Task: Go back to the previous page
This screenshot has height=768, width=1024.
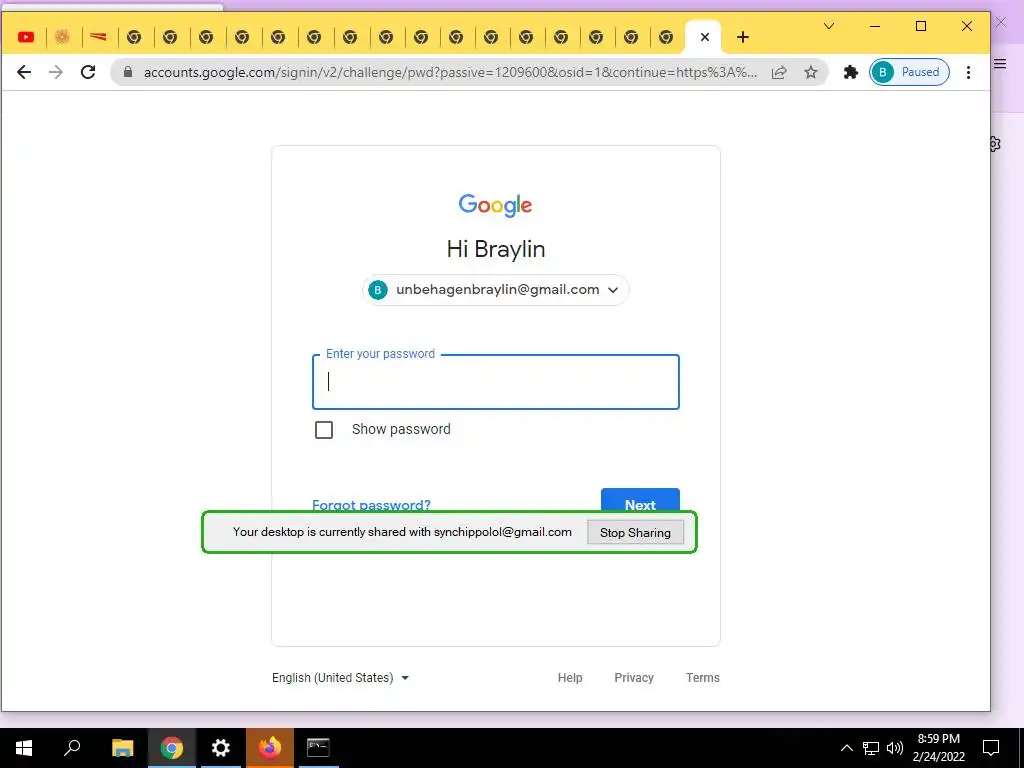Action: coord(24,72)
